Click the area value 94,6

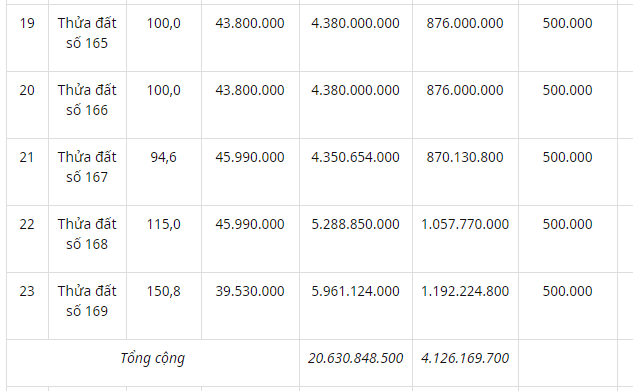pos(163,157)
